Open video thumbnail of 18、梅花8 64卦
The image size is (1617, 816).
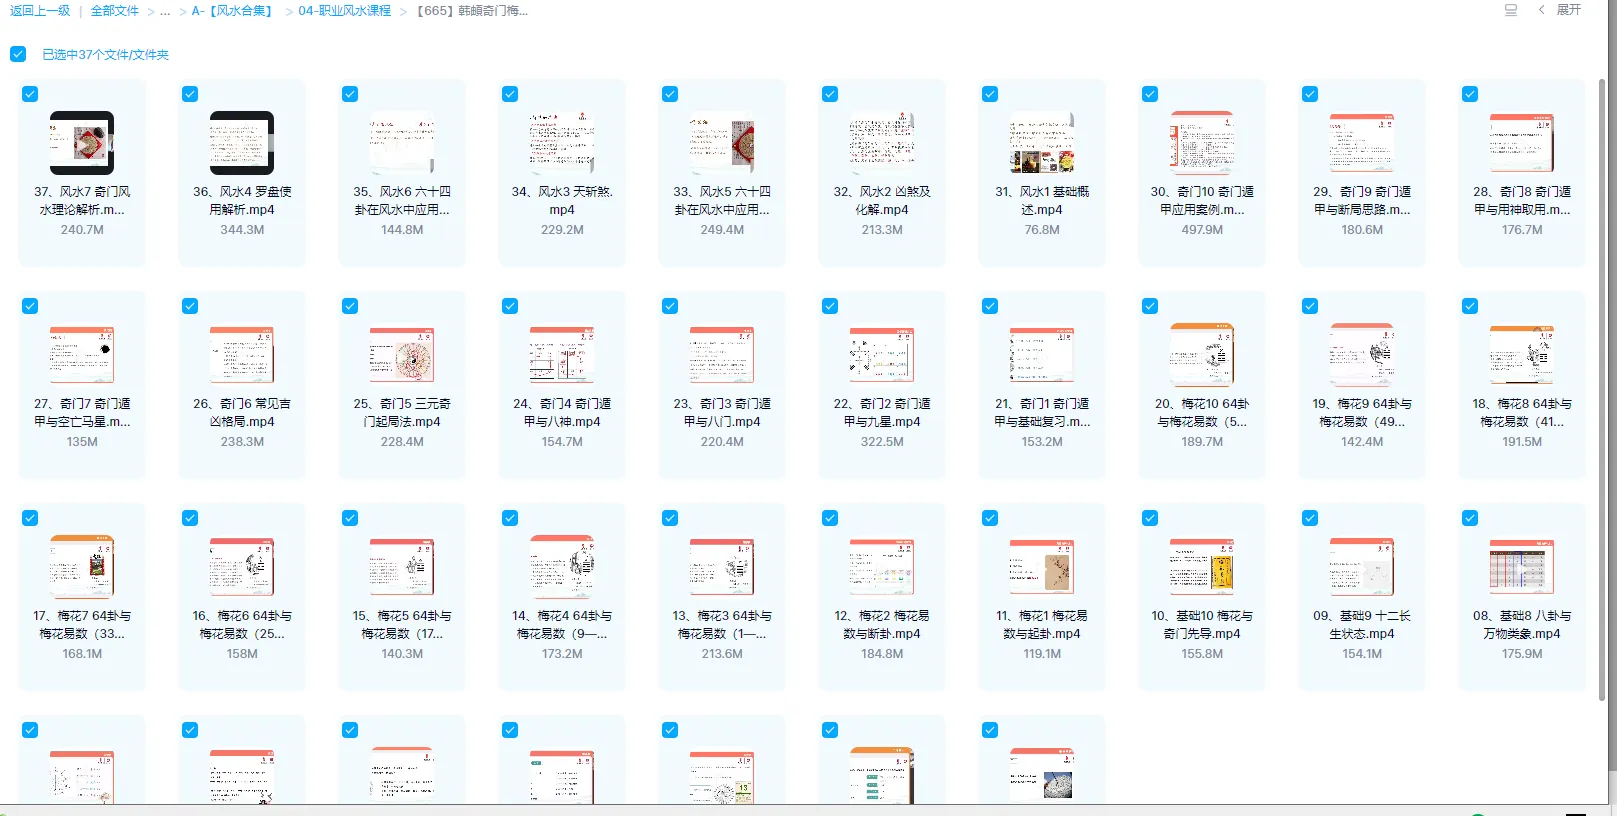pos(1522,355)
